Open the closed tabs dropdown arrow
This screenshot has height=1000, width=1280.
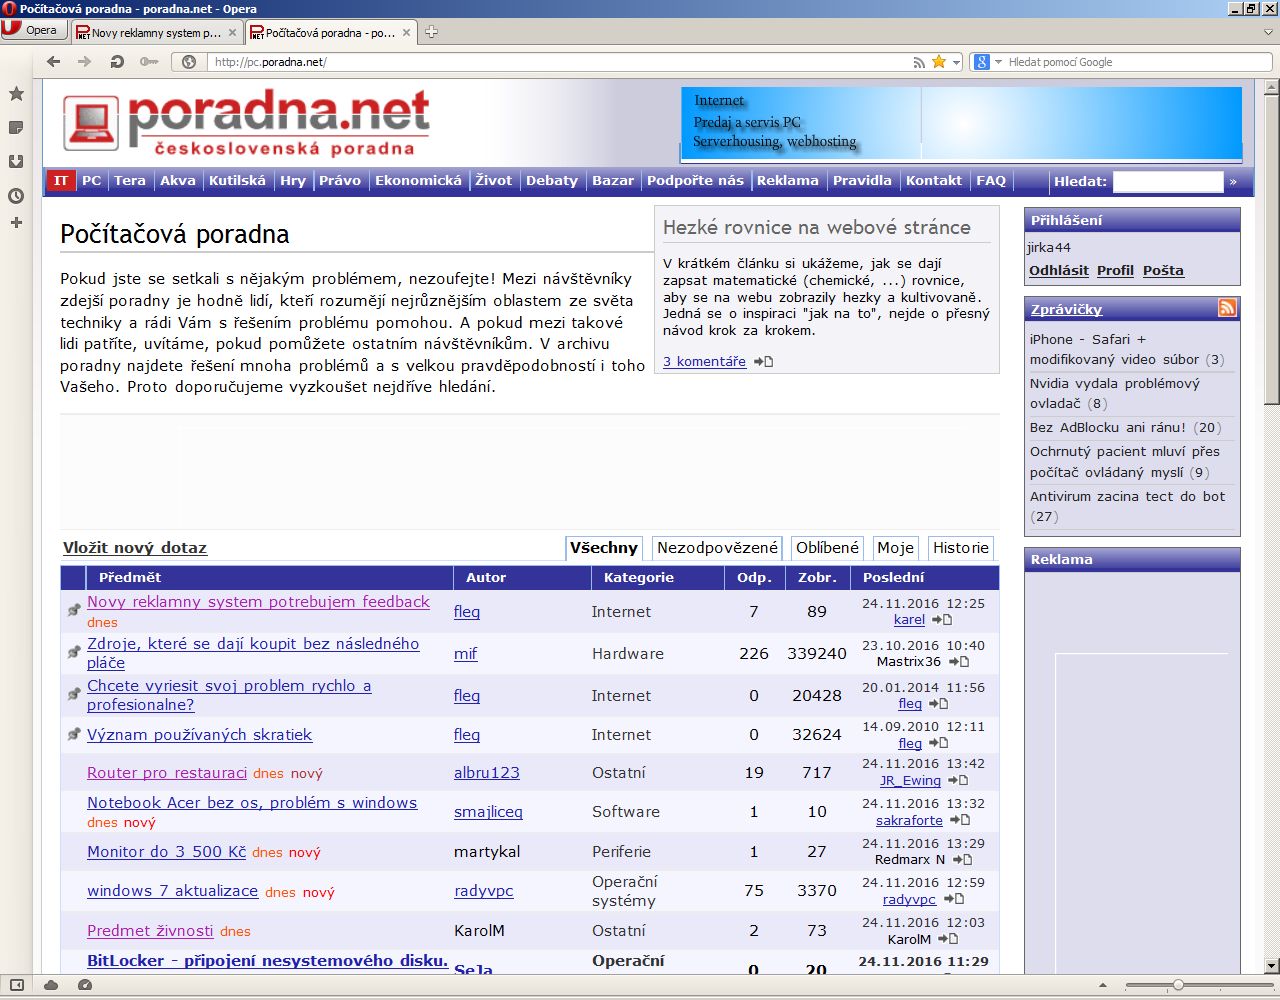tap(1268, 32)
